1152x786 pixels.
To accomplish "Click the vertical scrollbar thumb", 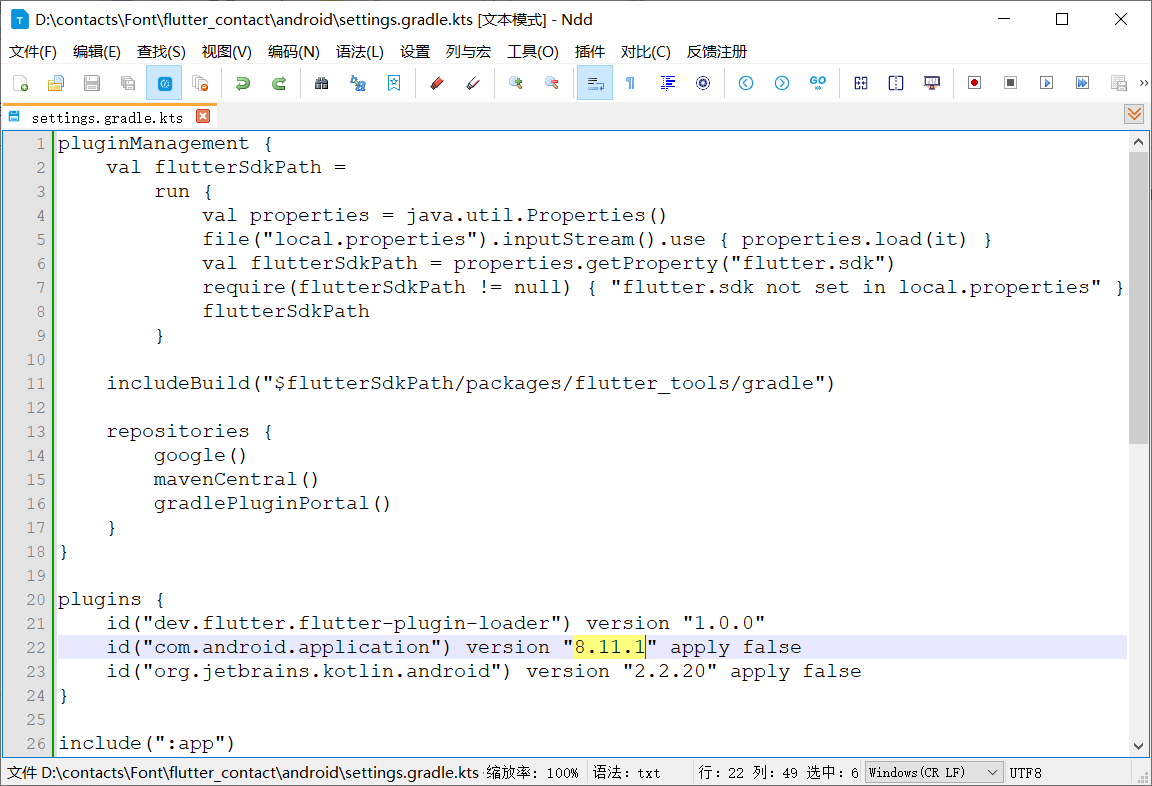I will click(1138, 298).
